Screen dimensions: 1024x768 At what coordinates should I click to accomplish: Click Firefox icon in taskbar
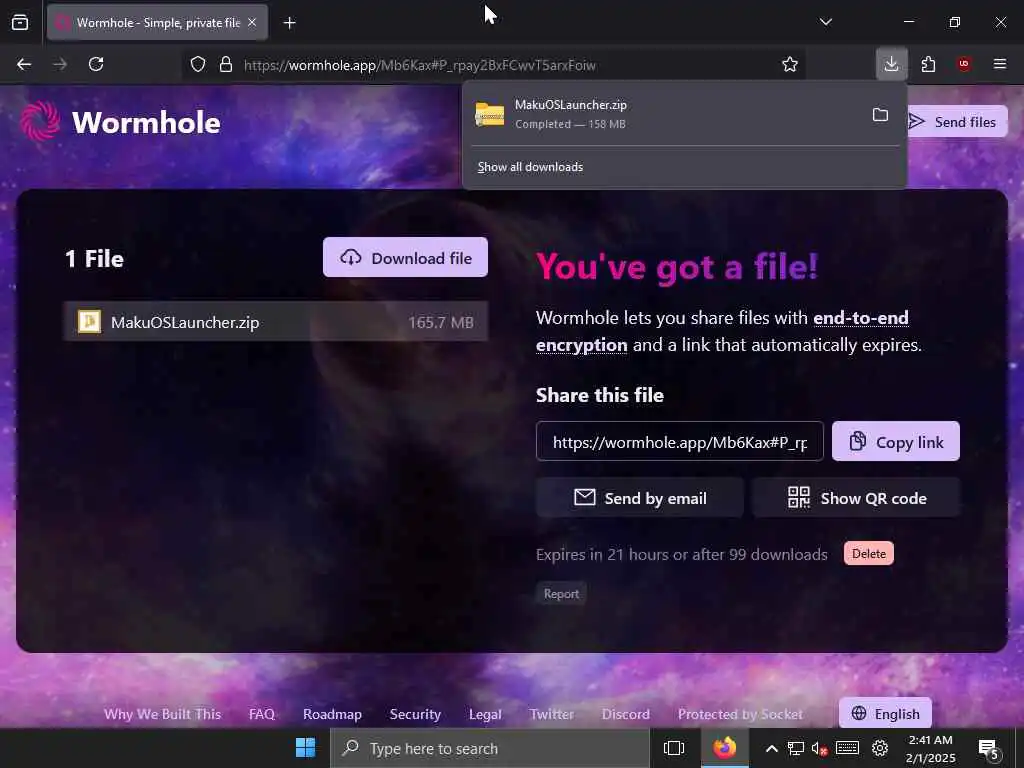click(x=724, y=748)
